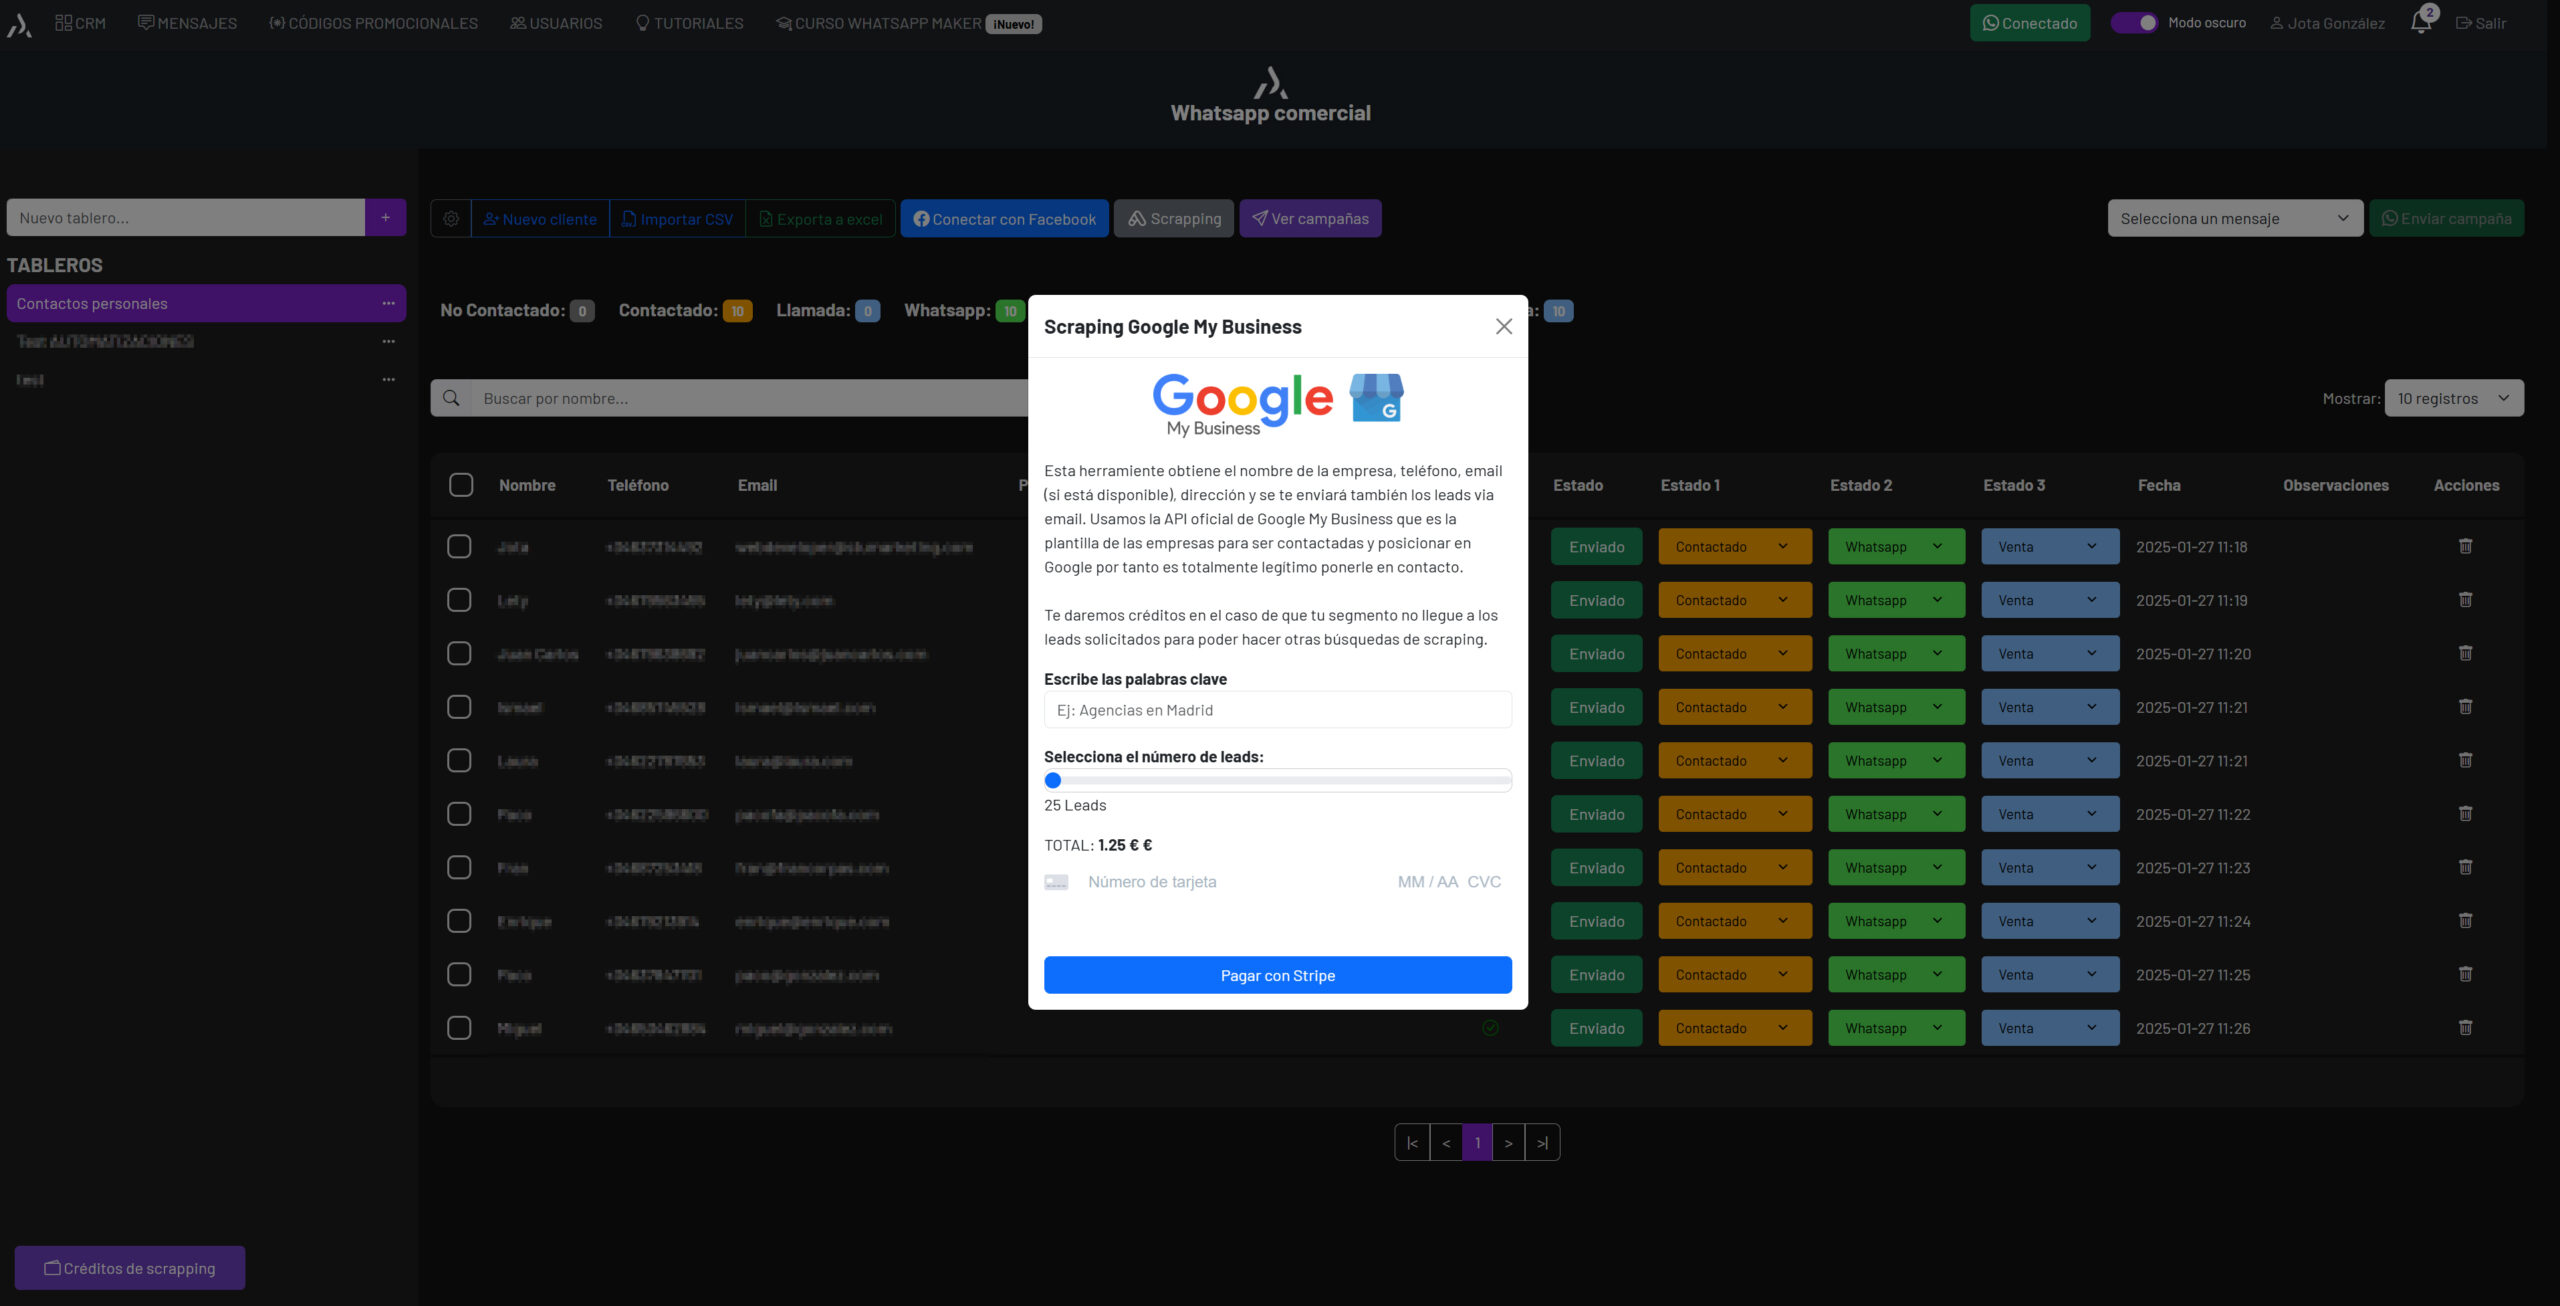
Task: Click the Créditos de scrapping button
Action: (x=130, y=1268)
